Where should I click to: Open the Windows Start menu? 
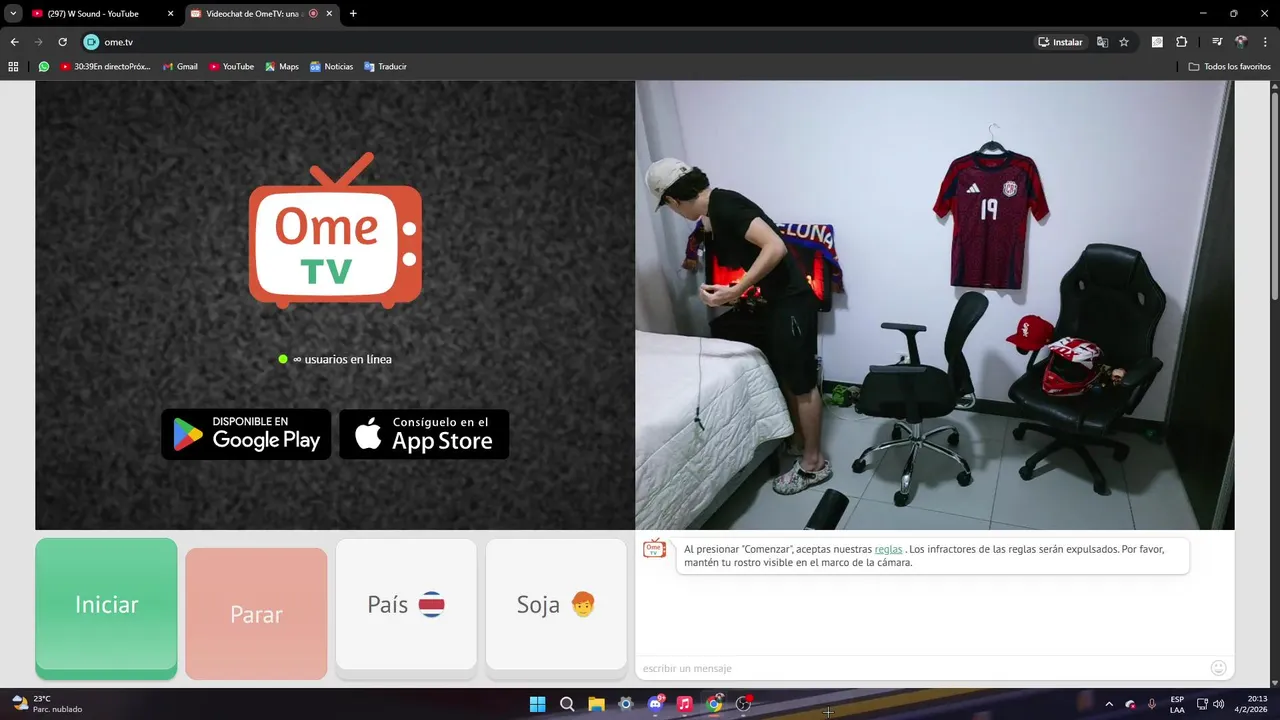(537, 704)
